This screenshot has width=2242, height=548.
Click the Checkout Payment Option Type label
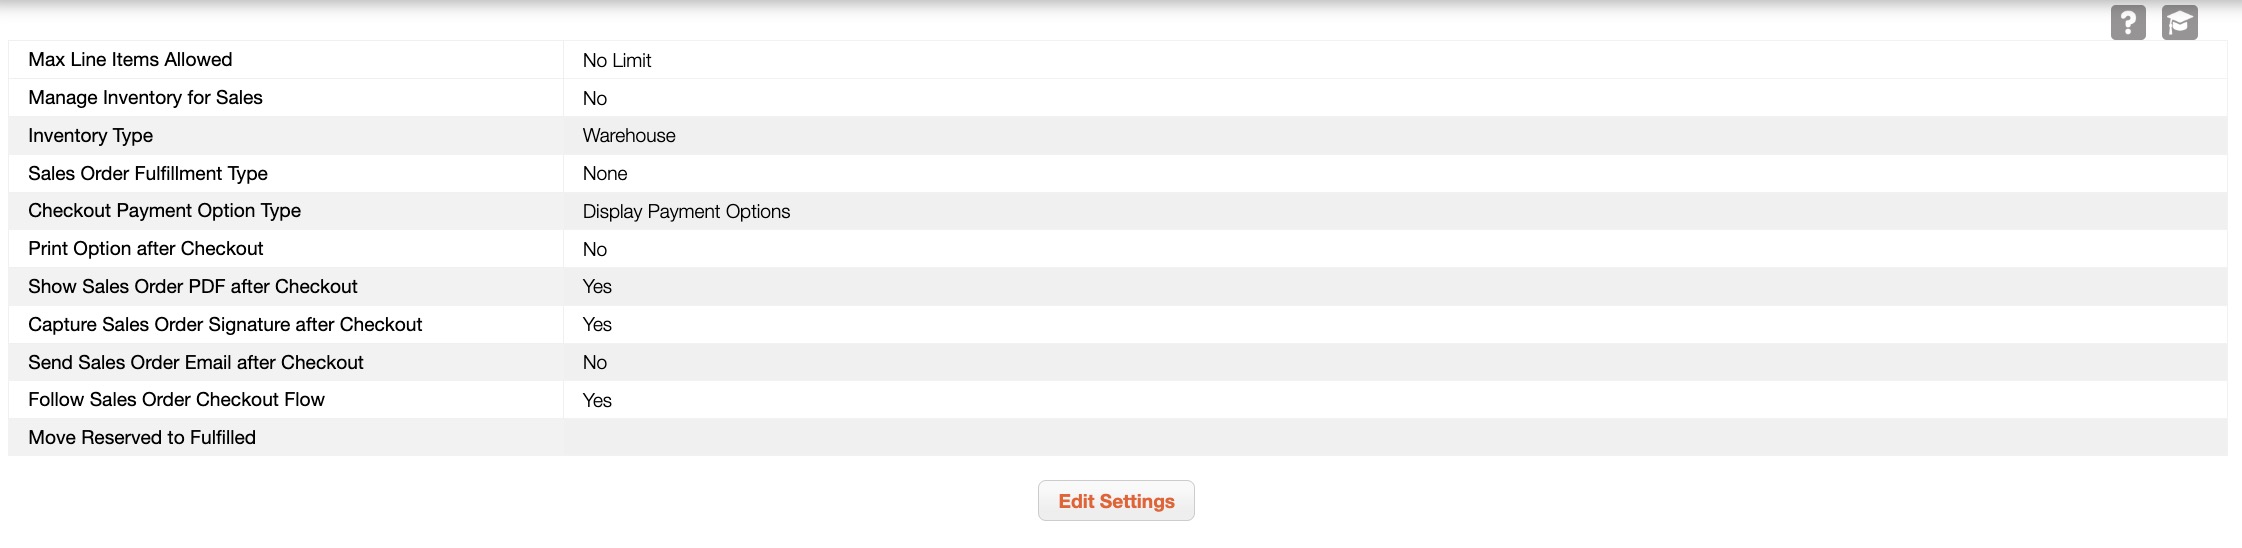(164, 211)
